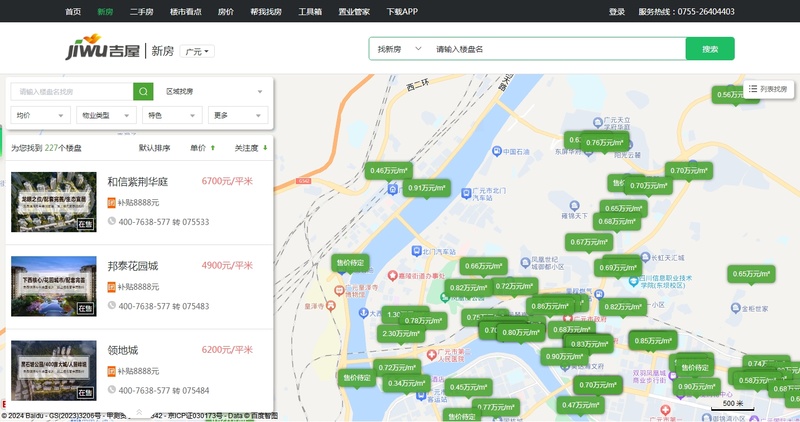Viewport: 800px width, 422px height.
Task: Click the 0.56万元/m² map marker
Action: click(738, 94)
